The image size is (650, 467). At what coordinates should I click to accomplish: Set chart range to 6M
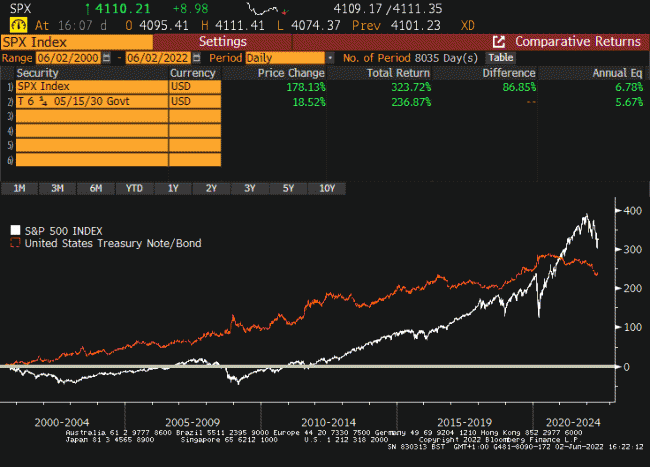[96, 189]
